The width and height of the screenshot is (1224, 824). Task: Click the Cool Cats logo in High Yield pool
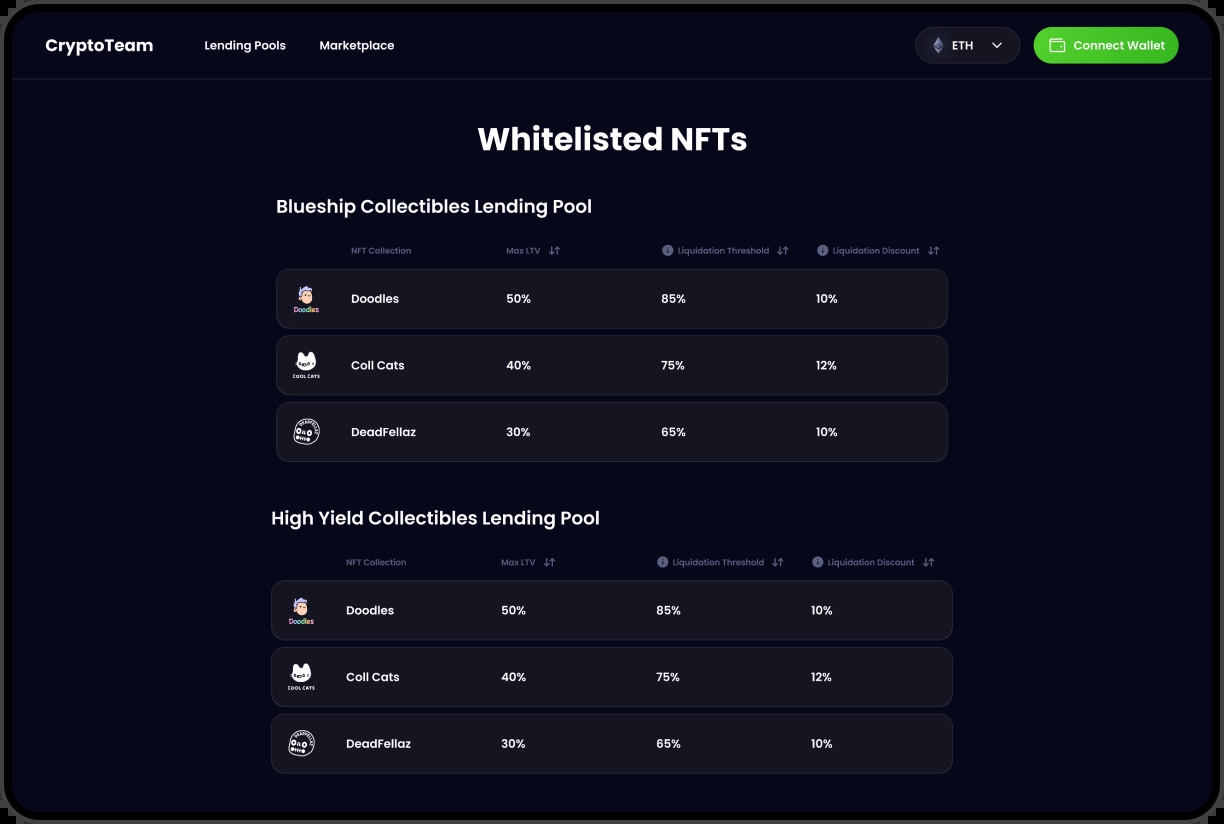click(301, 677)
